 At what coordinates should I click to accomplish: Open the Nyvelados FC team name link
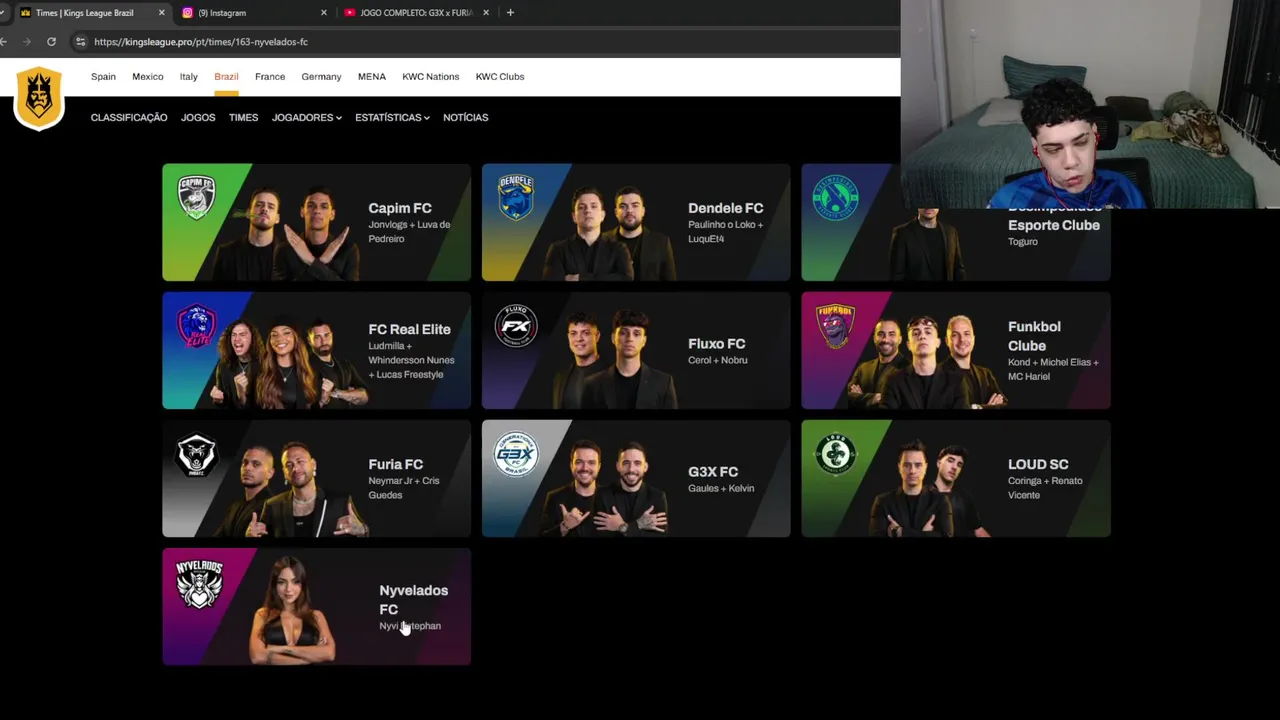click(x=413, y=599)
